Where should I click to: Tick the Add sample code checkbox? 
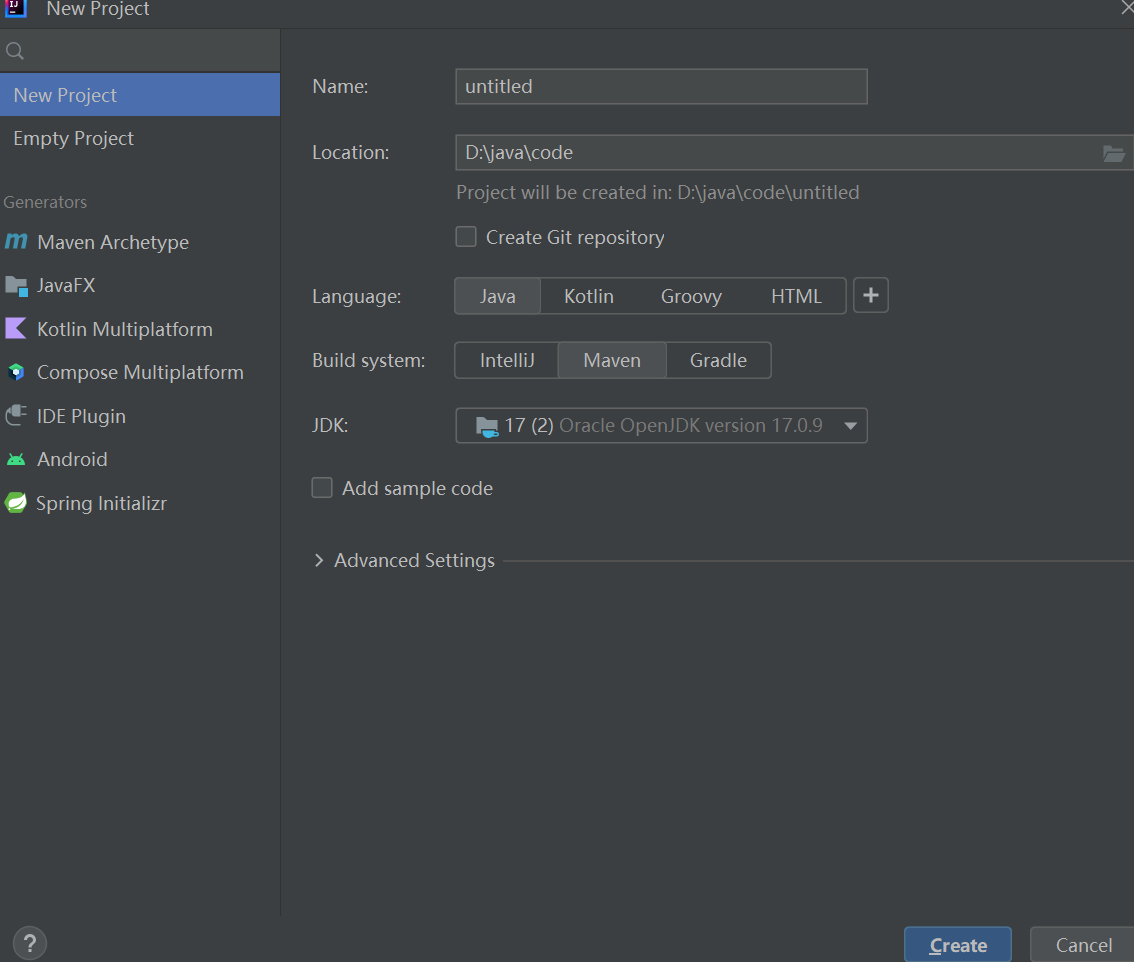pyautogui.click(x=322, y=488)
